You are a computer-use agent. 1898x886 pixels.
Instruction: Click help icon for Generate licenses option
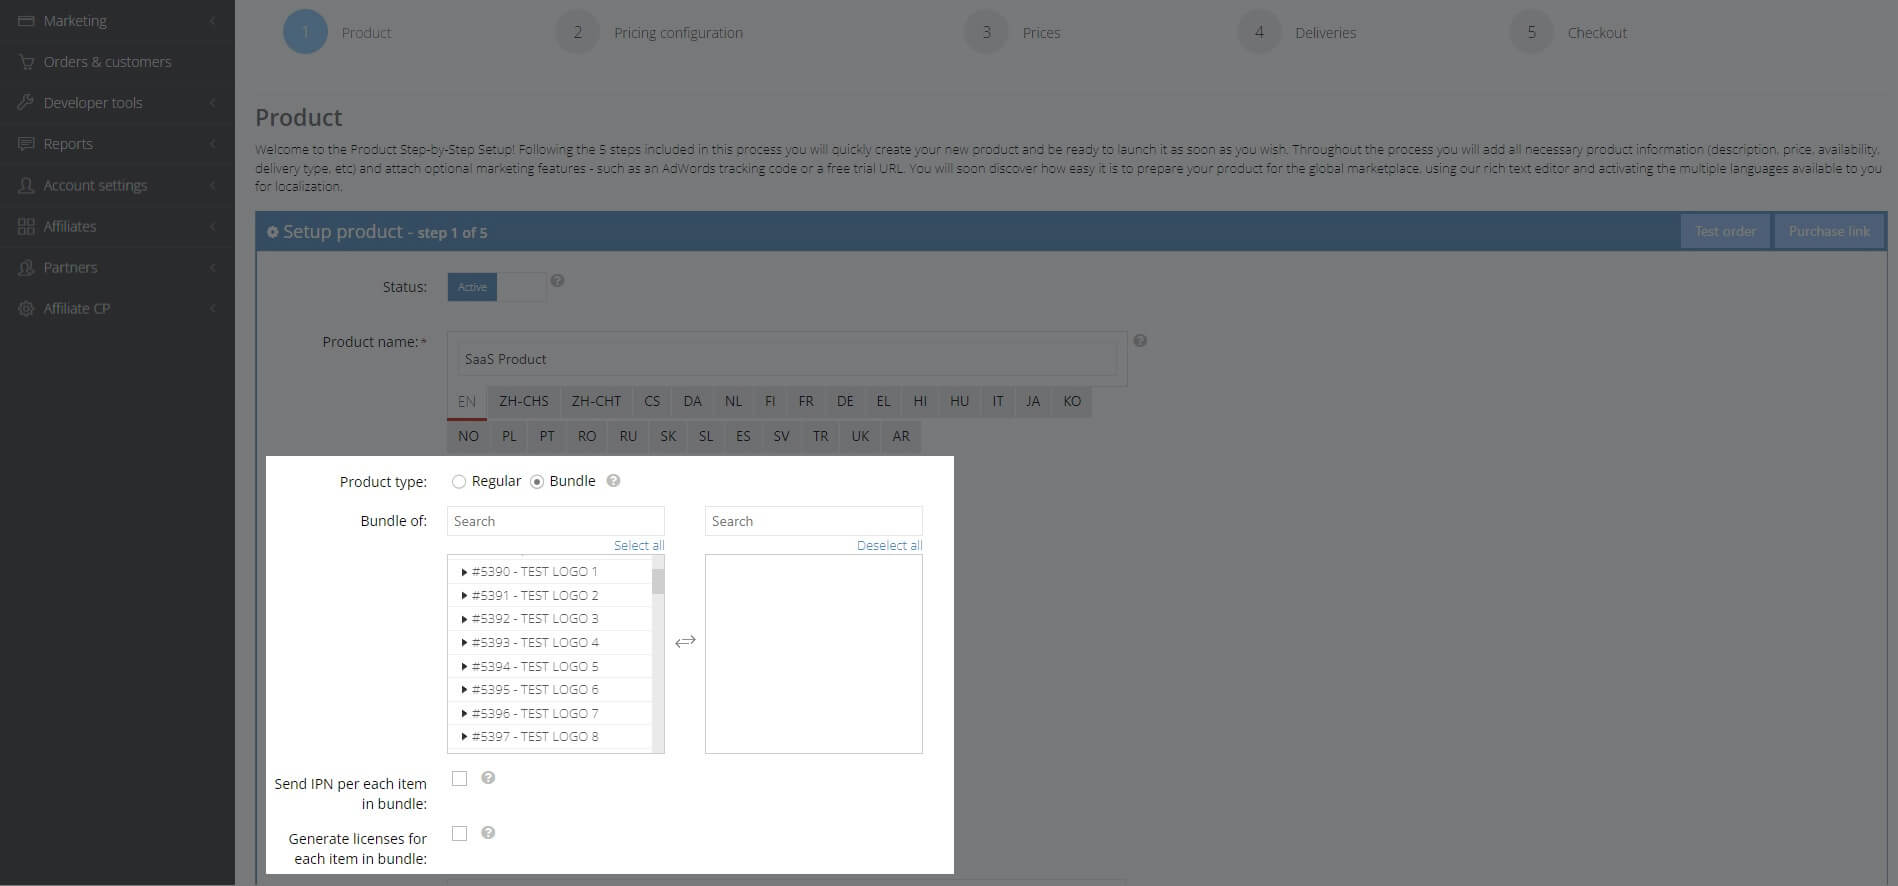pyautogui.click(x=488, y=833)
